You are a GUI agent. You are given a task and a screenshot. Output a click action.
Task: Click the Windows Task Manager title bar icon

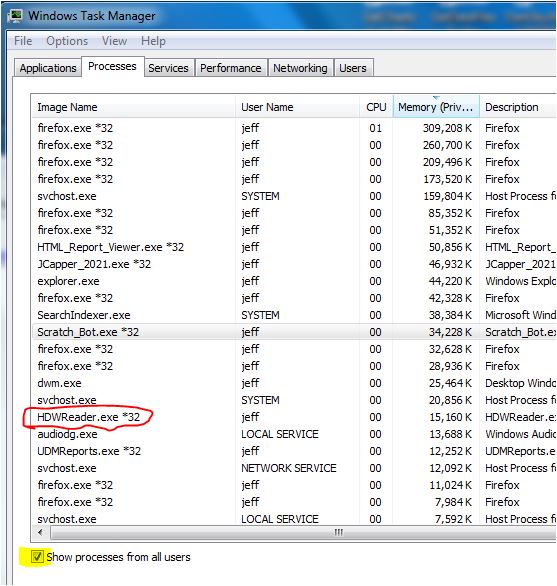[x=16, y=16]
